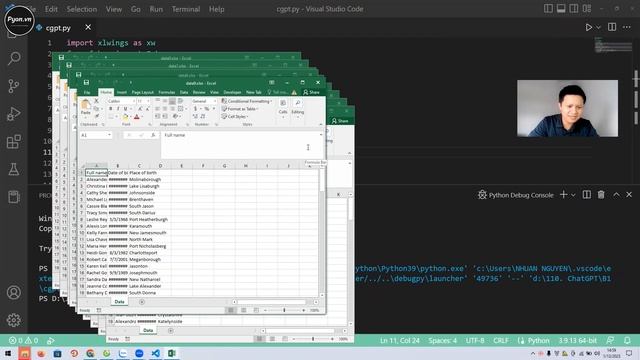
Task: Open the View menu in VS Code
Action: (x=113, y=9)
